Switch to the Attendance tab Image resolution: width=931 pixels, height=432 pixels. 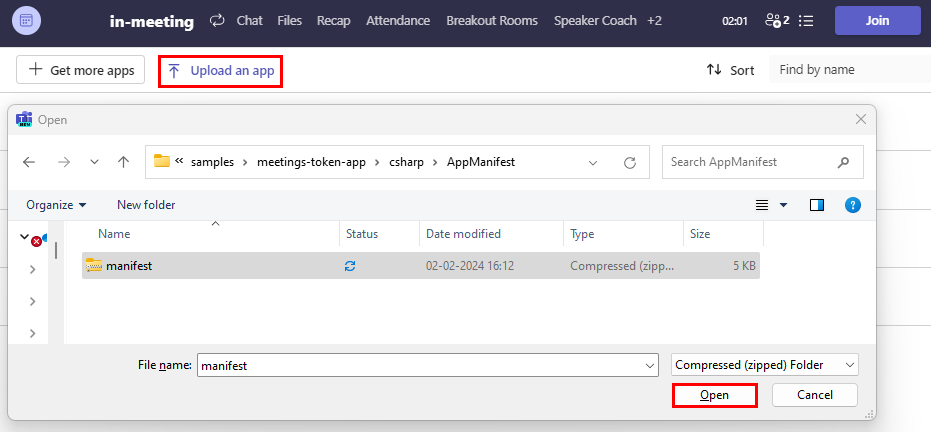point(398,21)
